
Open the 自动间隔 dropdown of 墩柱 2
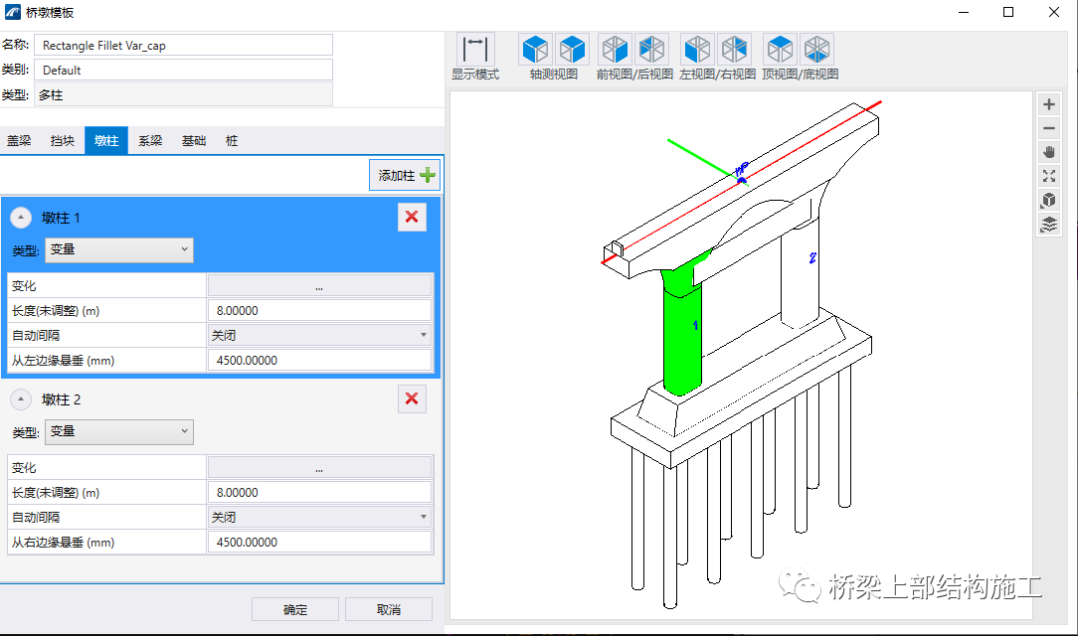point(320,517)
